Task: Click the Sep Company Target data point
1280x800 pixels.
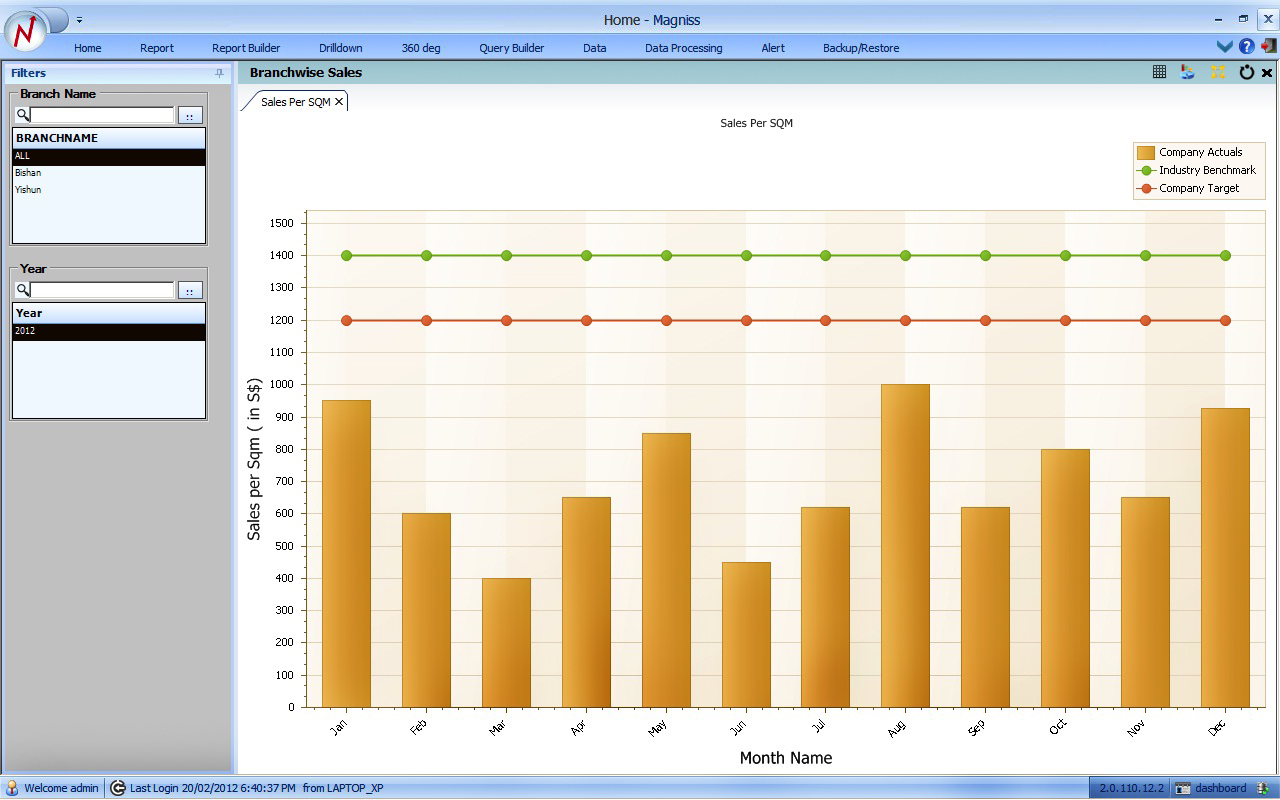Action: tap(985, 321)
